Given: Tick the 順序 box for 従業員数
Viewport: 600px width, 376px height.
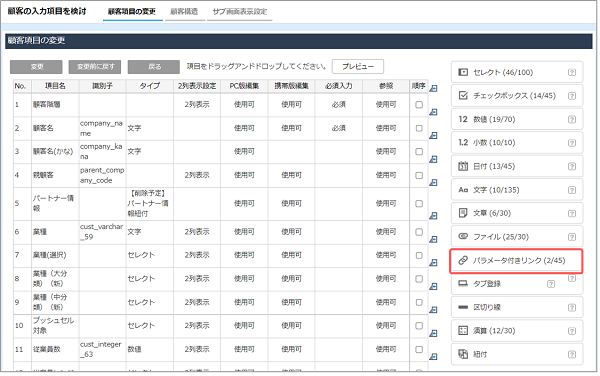Looking at the screenshot, I should pyautogui.click(x=419, y=349).
